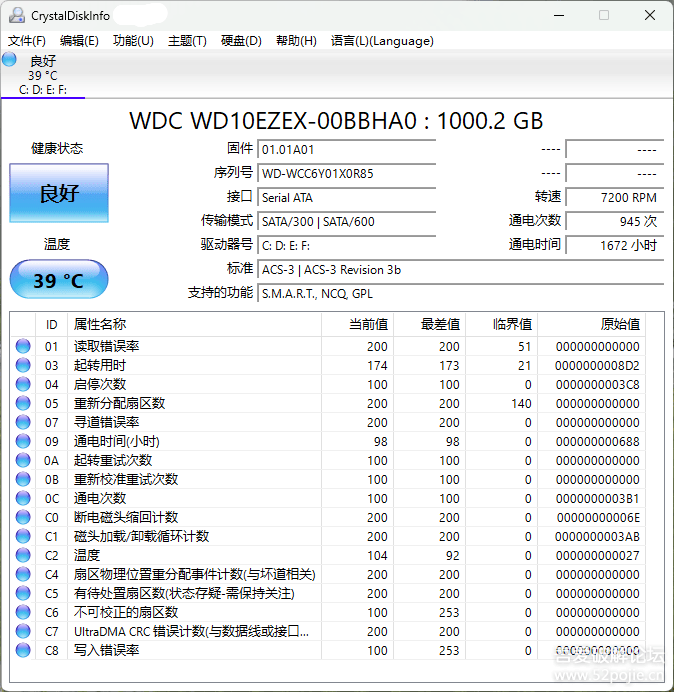674x692 pixels.
Task: Click the rotation speed field 7200 RPM
Action: click(615, 197)
